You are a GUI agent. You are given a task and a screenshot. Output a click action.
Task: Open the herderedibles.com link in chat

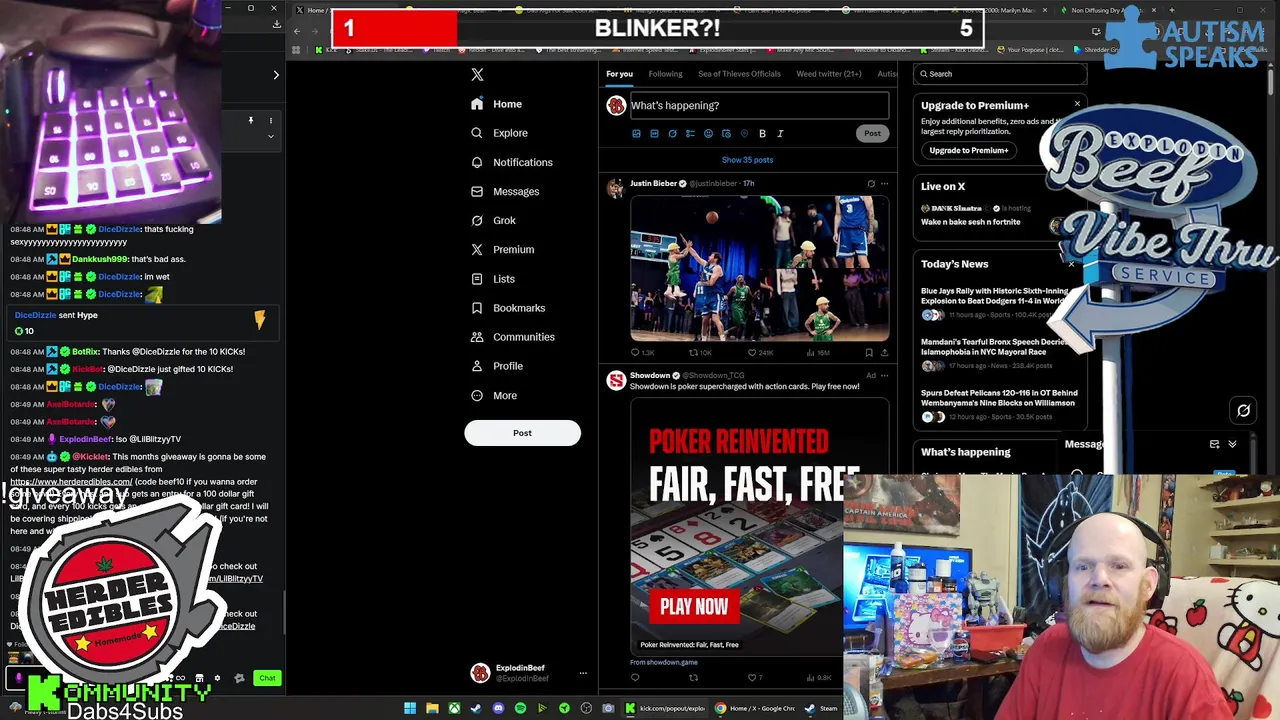pos(71,482)
